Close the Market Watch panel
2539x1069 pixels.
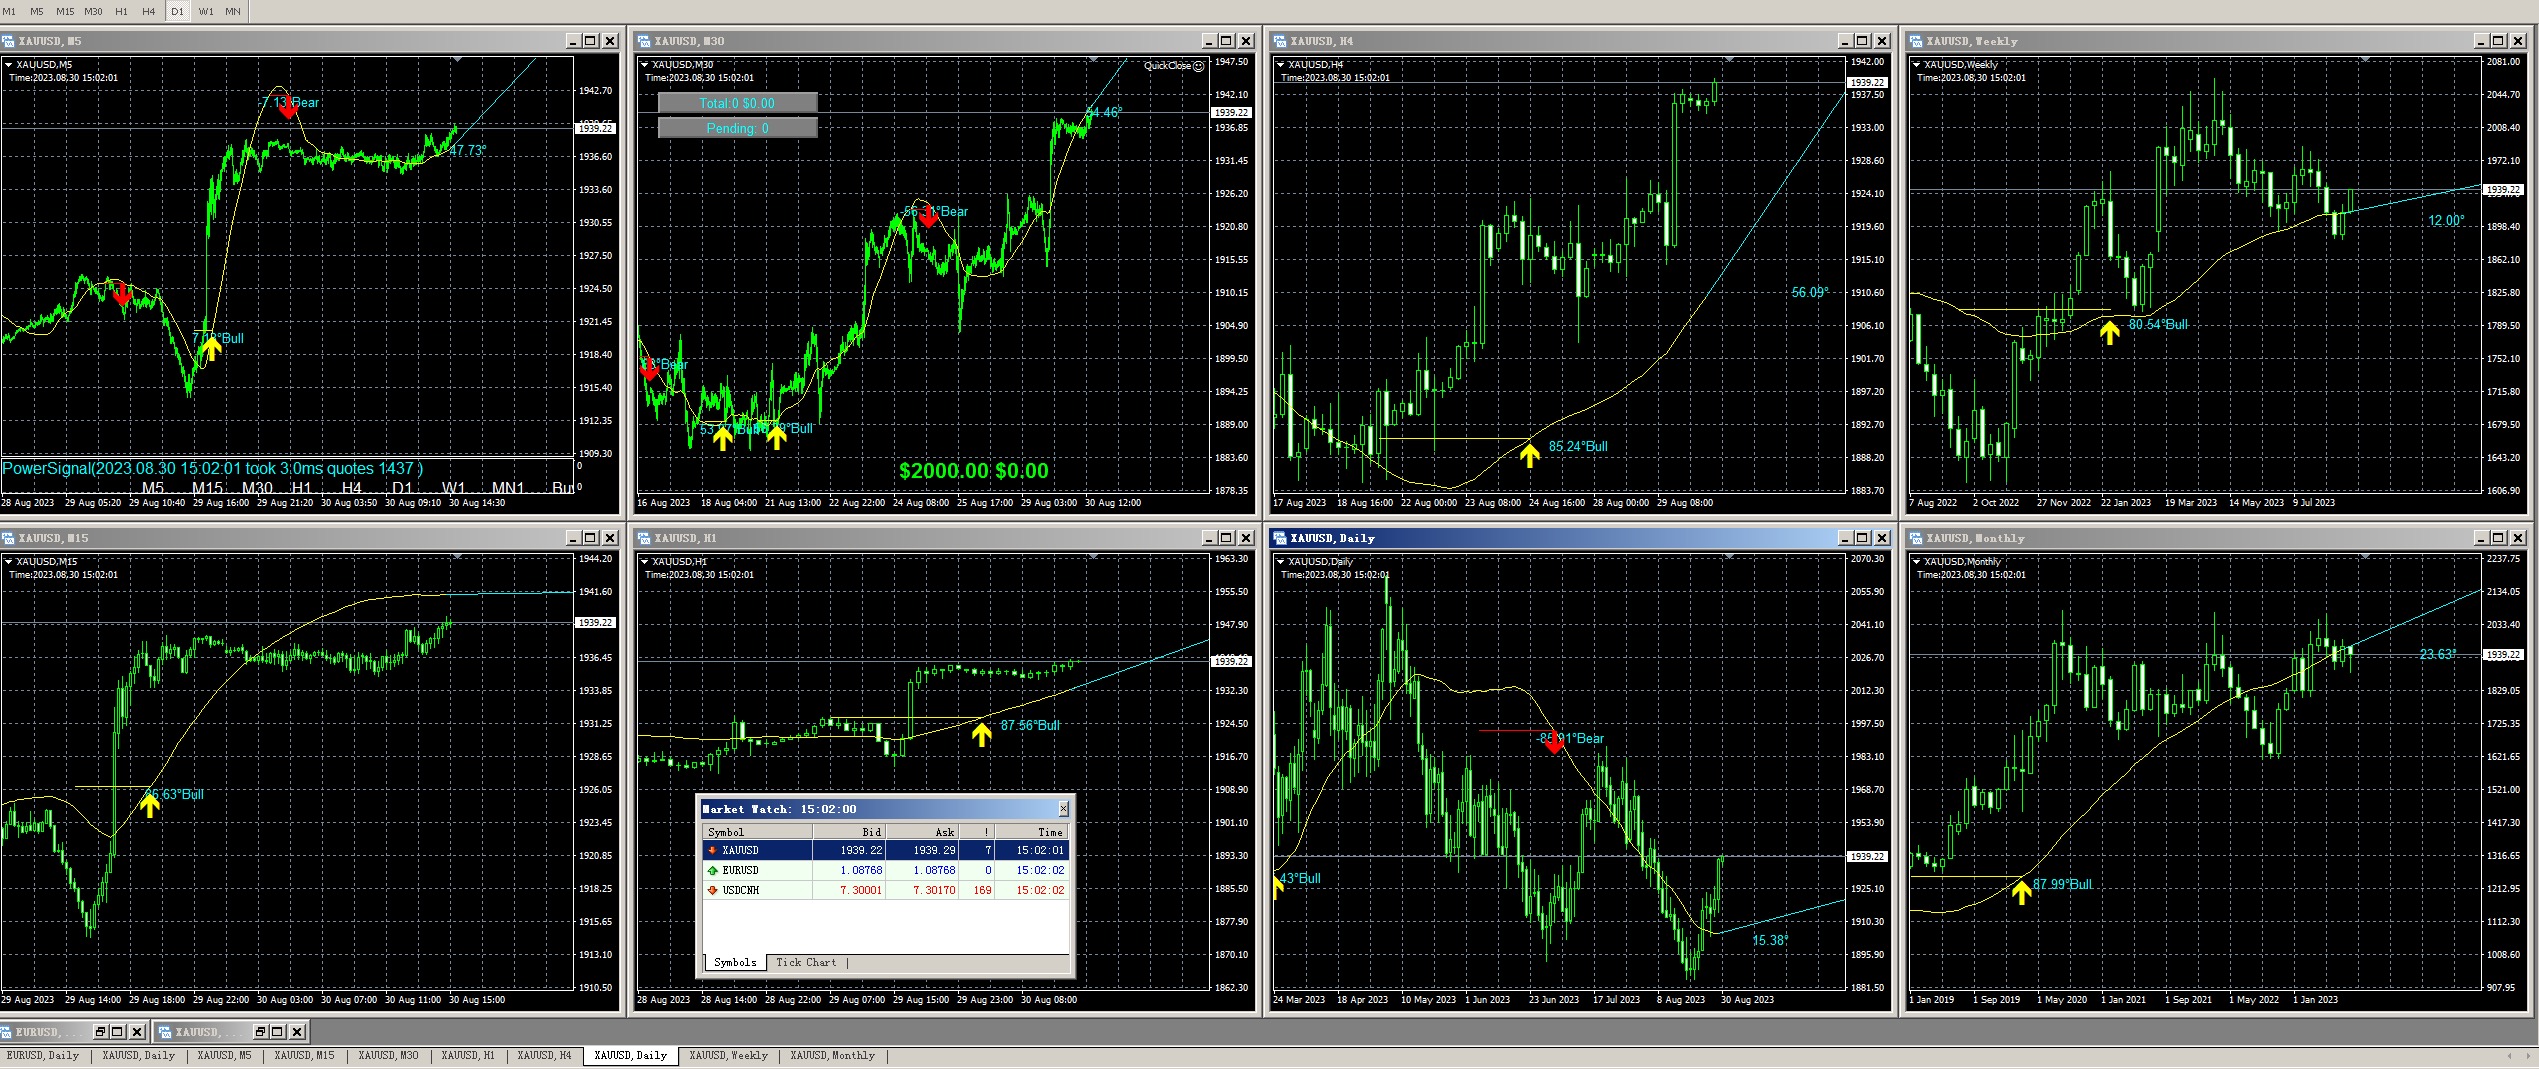pyautogui.click(x=1063, y=808)
